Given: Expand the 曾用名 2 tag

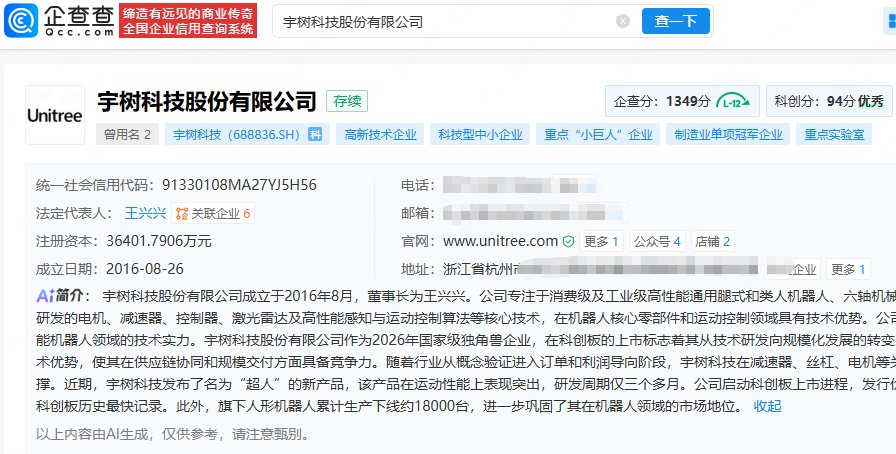Looking at the screenshot, I should tap(127, 134).
